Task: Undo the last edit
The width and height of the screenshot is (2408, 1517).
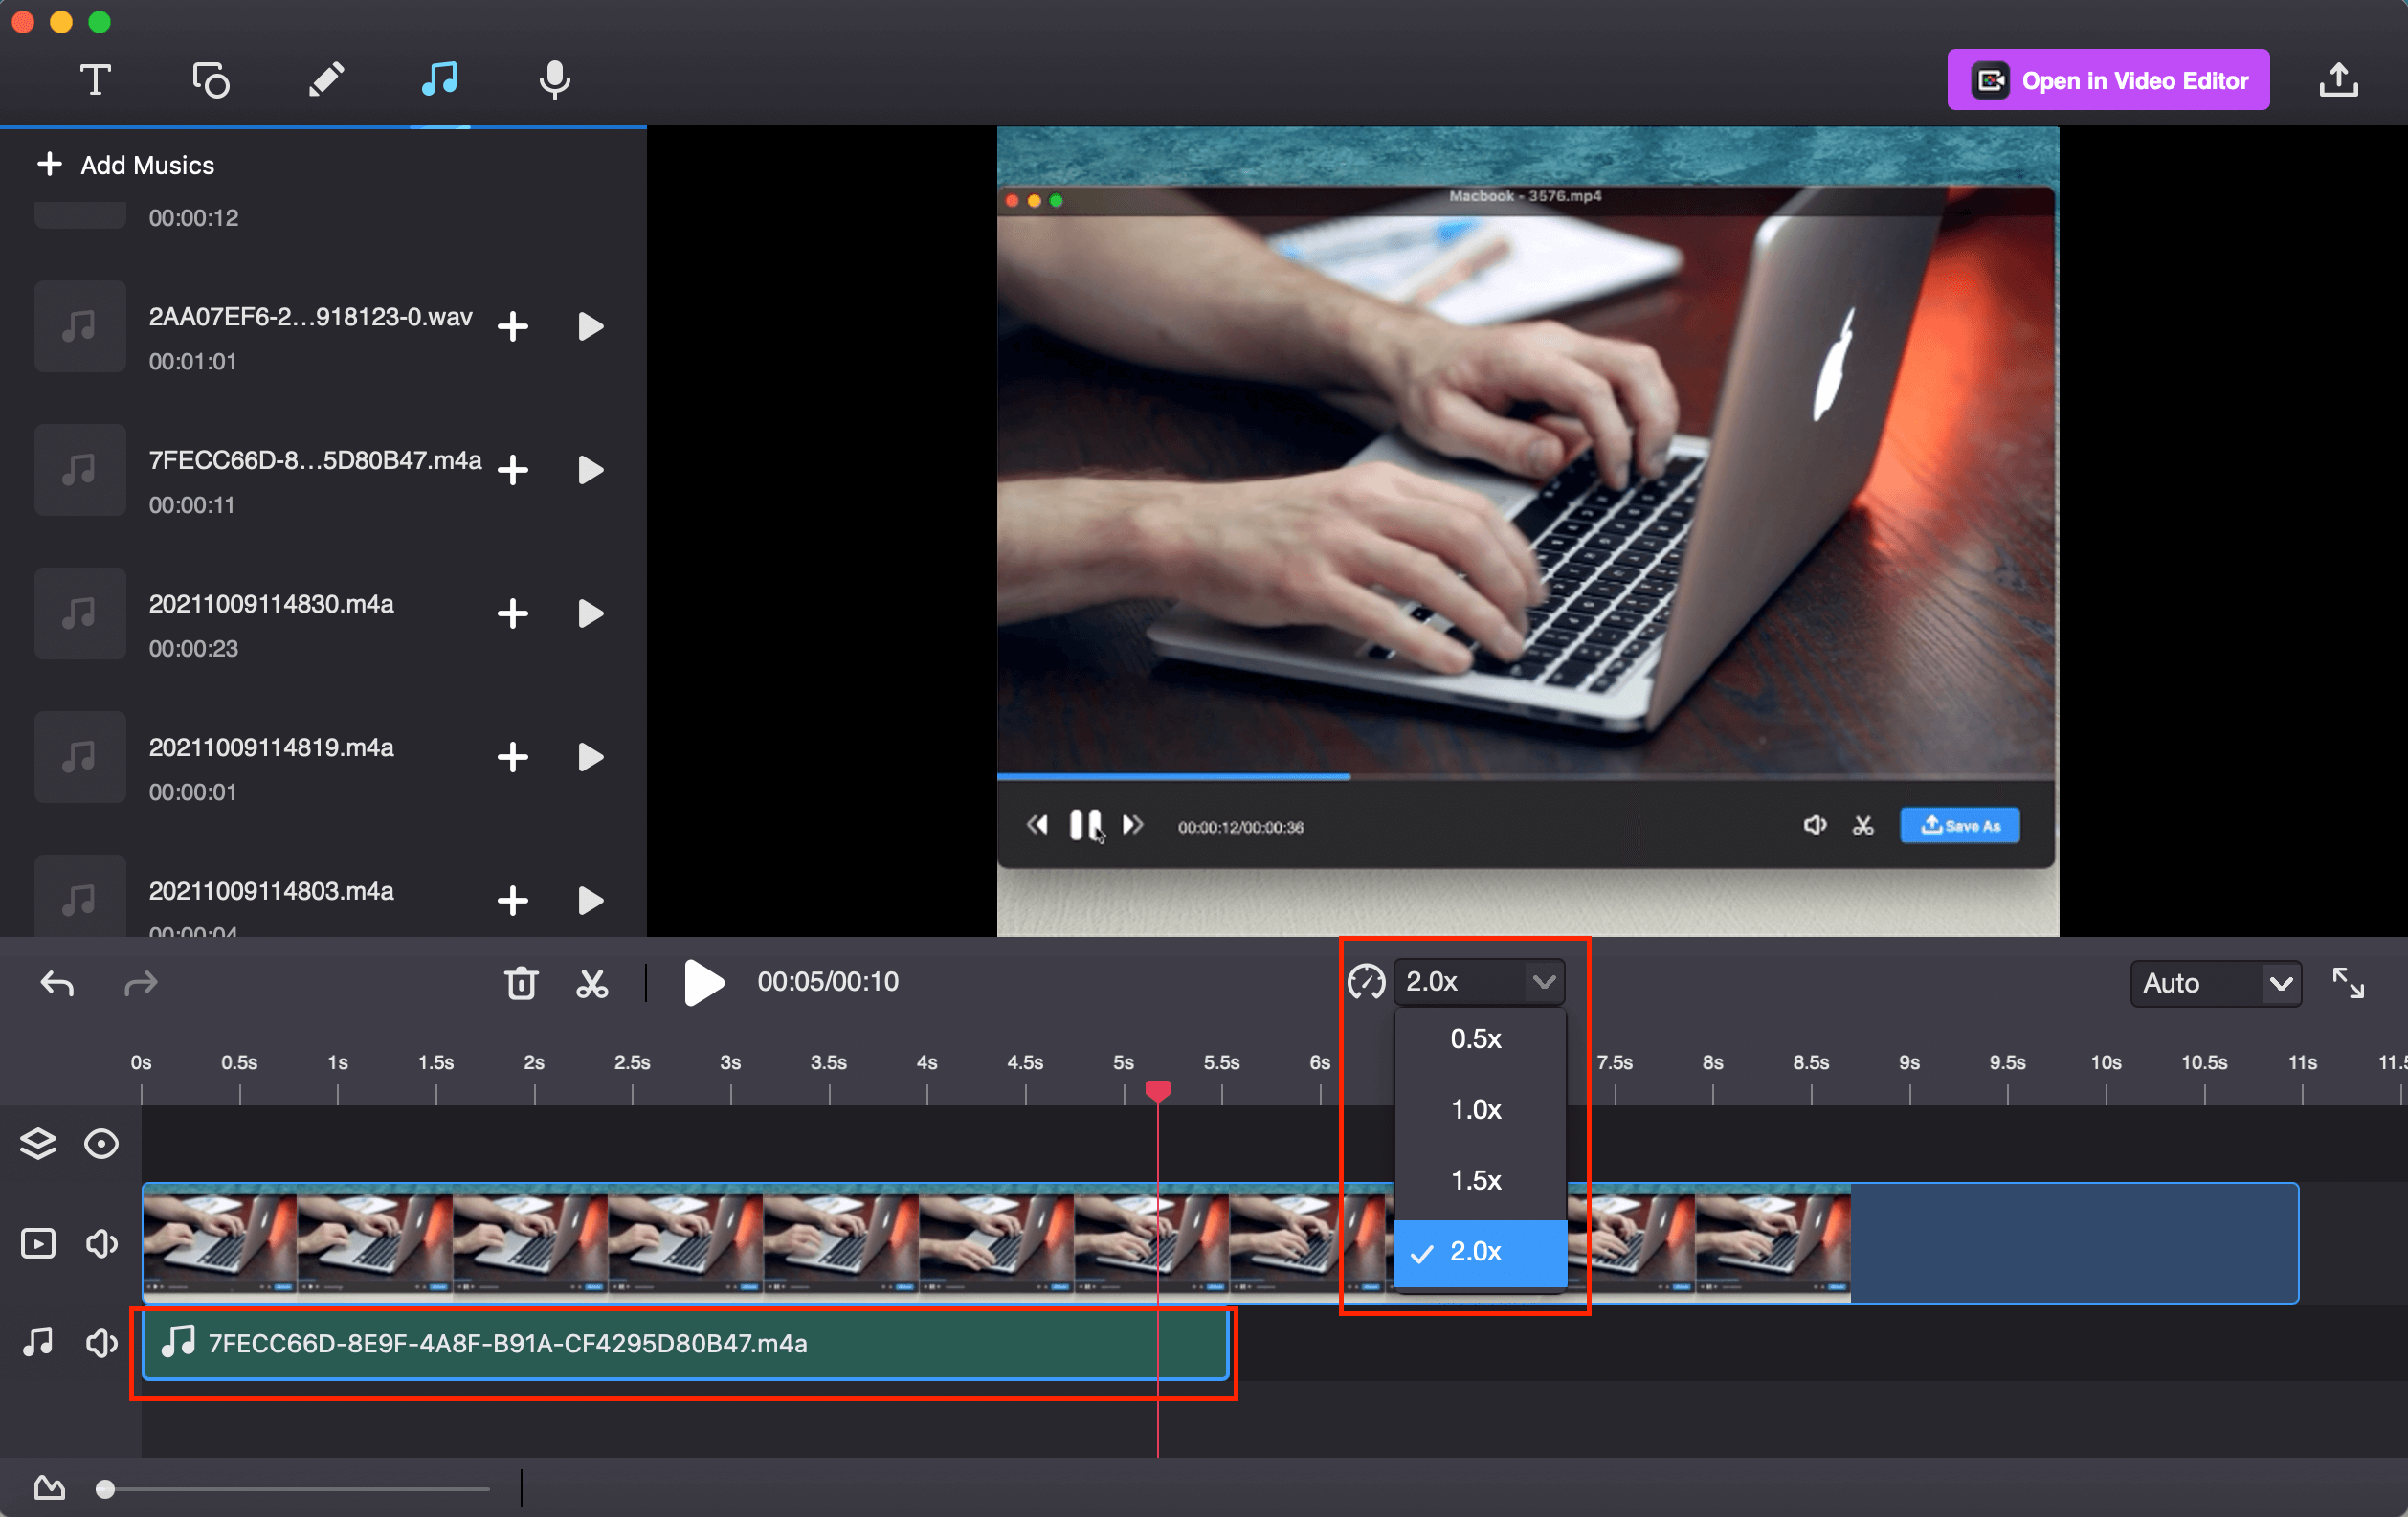Action: point(57,983)
